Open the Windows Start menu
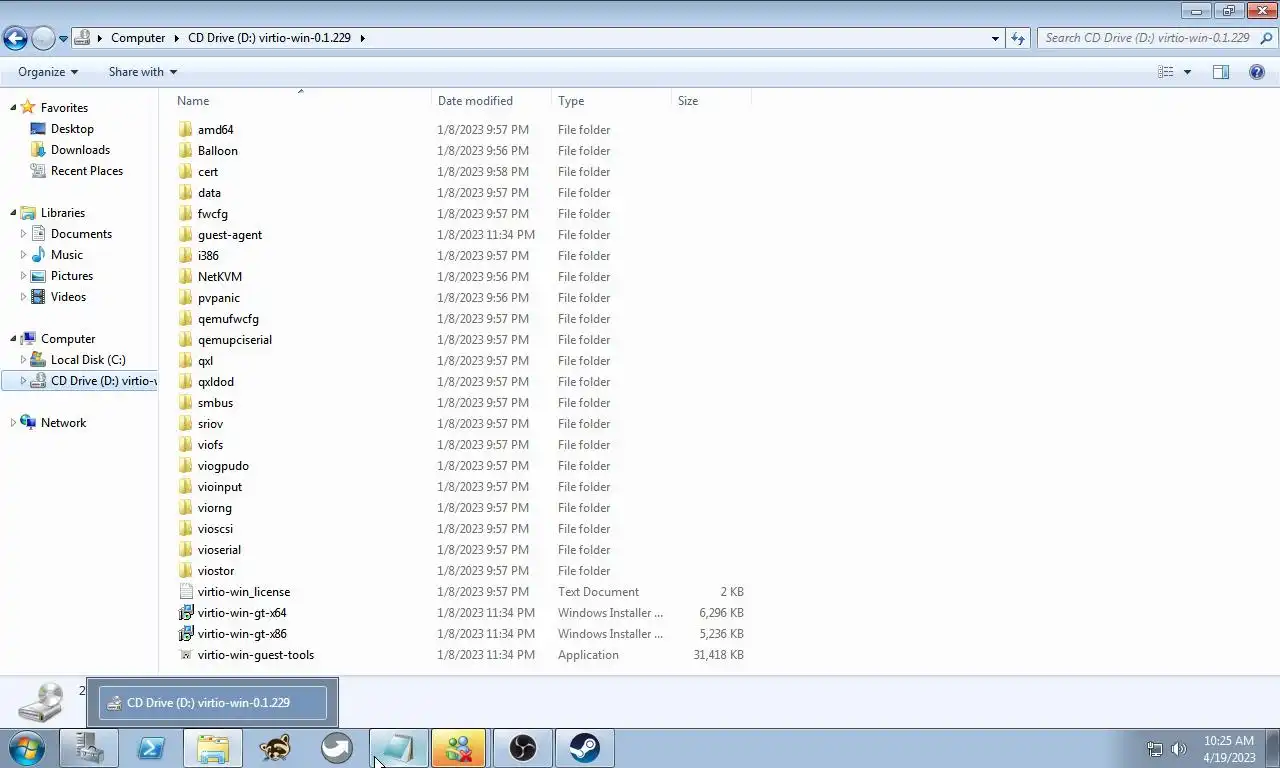1280x768 pixels. (x=27, y=748)
